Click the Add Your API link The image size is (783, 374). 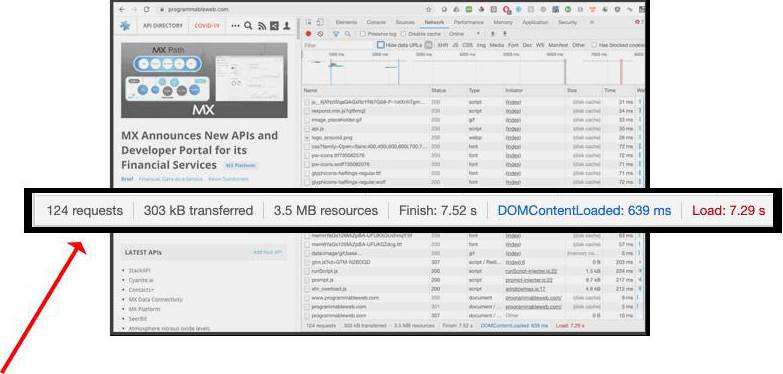tap(268, 252)
